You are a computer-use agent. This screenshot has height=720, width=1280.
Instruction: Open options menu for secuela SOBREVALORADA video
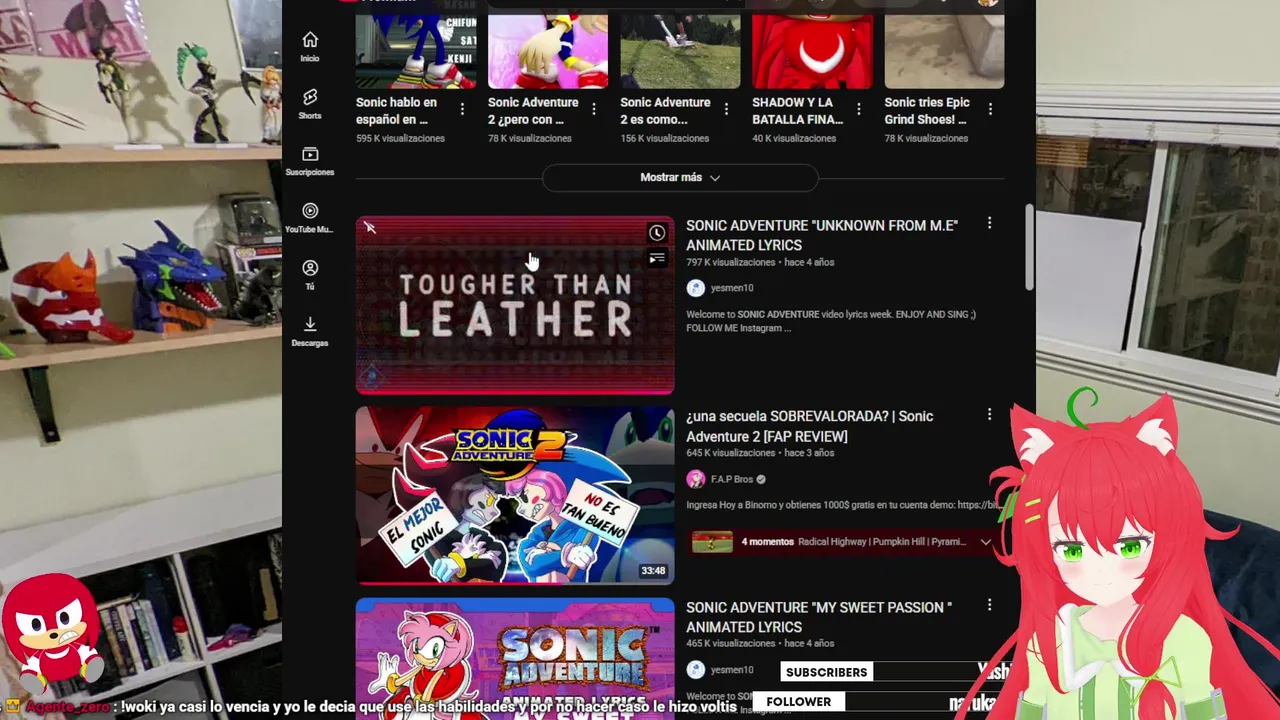(989, 415)
